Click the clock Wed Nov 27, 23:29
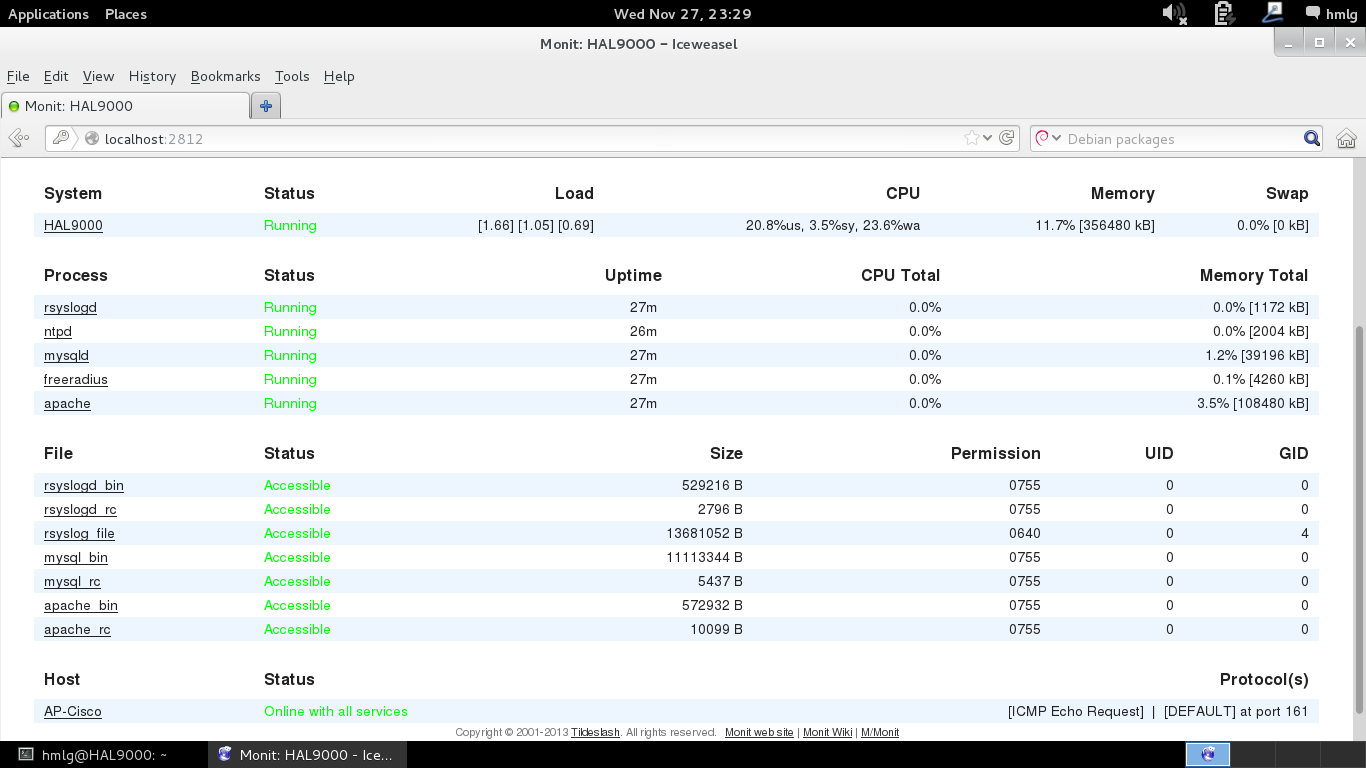The width and height of the screenshot is (1366, 768). [683, 14]
